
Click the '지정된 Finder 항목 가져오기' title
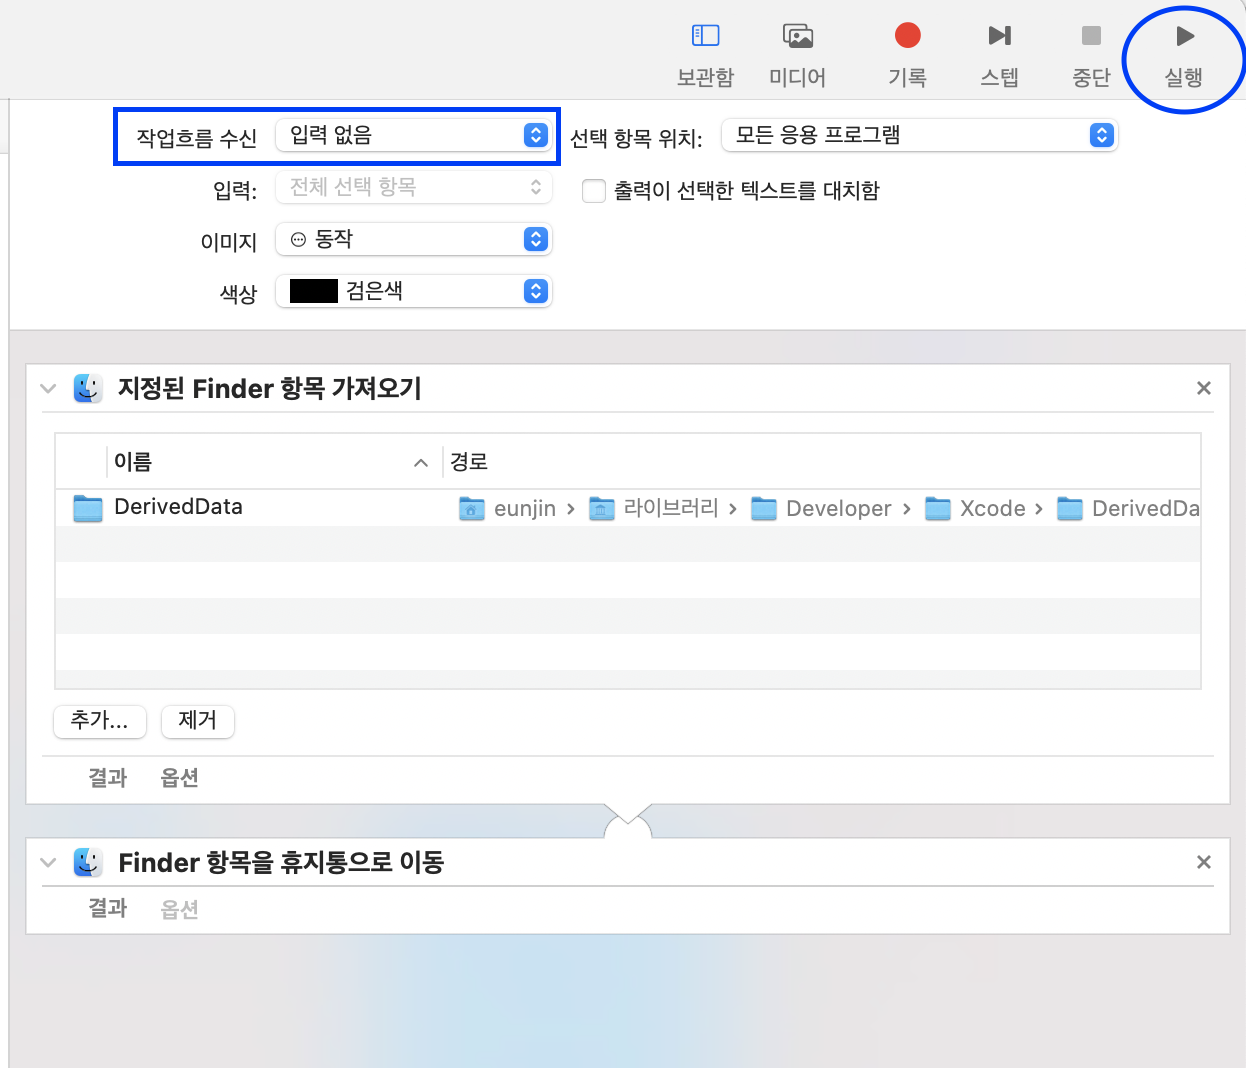[270, 388]
